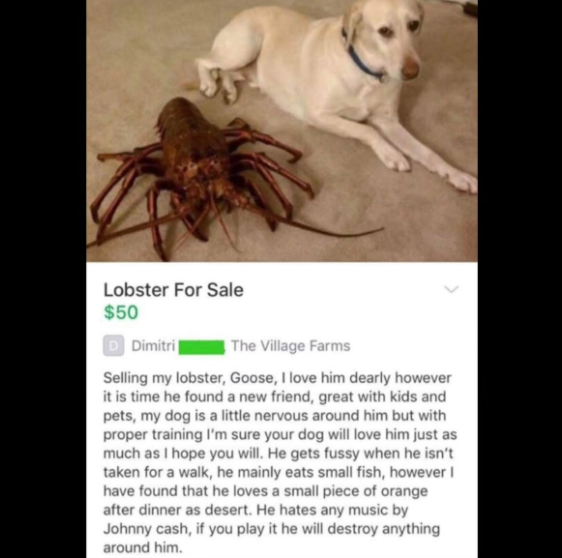Click the green redaction bar after Dimitri

pos(202,348)
